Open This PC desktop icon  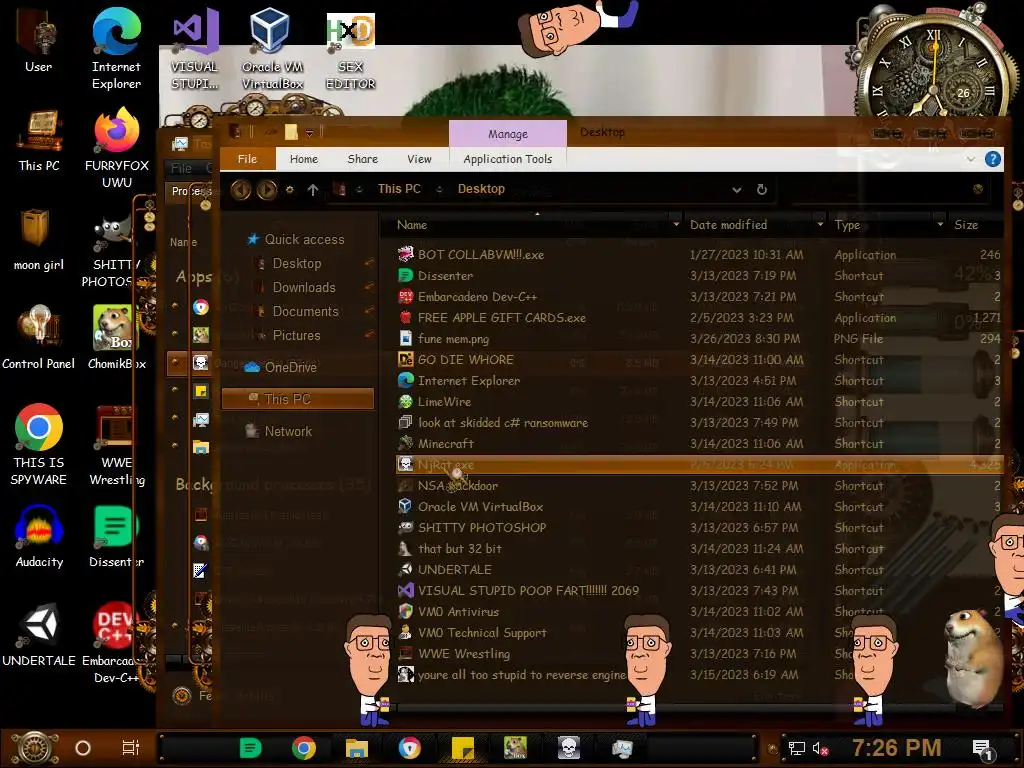point(39,142)
